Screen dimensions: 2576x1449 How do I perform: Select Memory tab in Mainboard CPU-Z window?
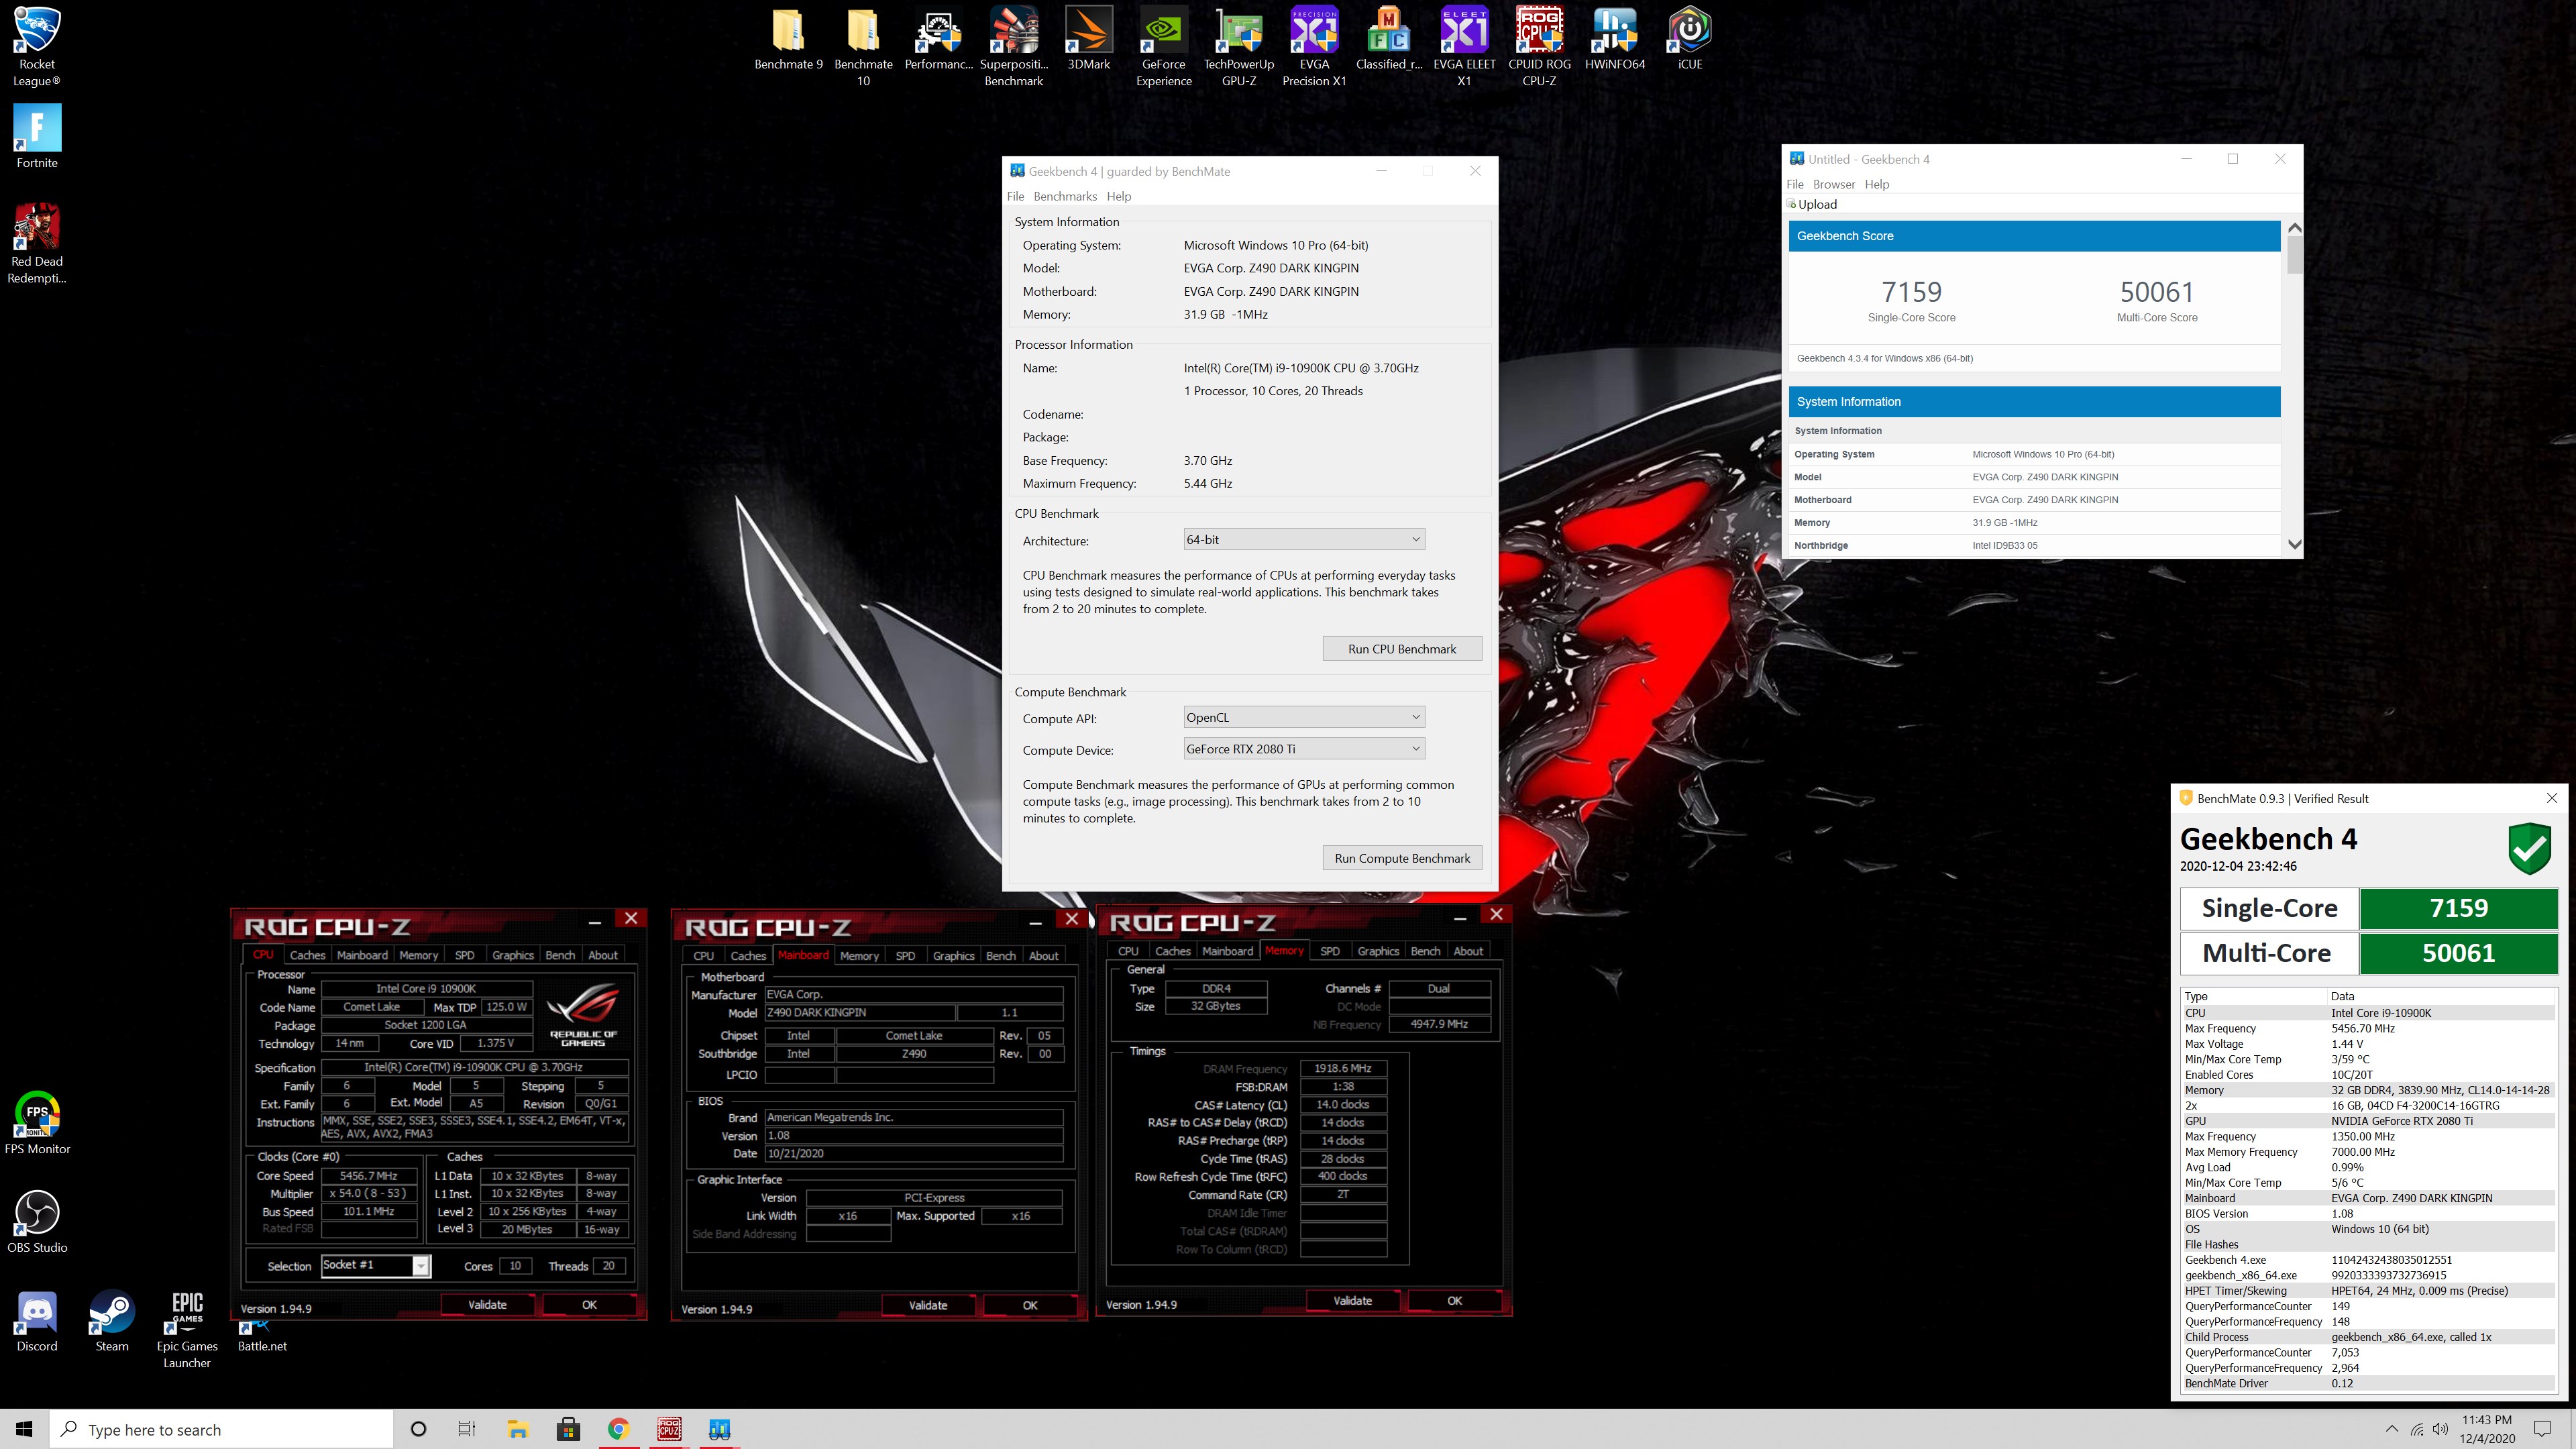[x=859, y=957]
